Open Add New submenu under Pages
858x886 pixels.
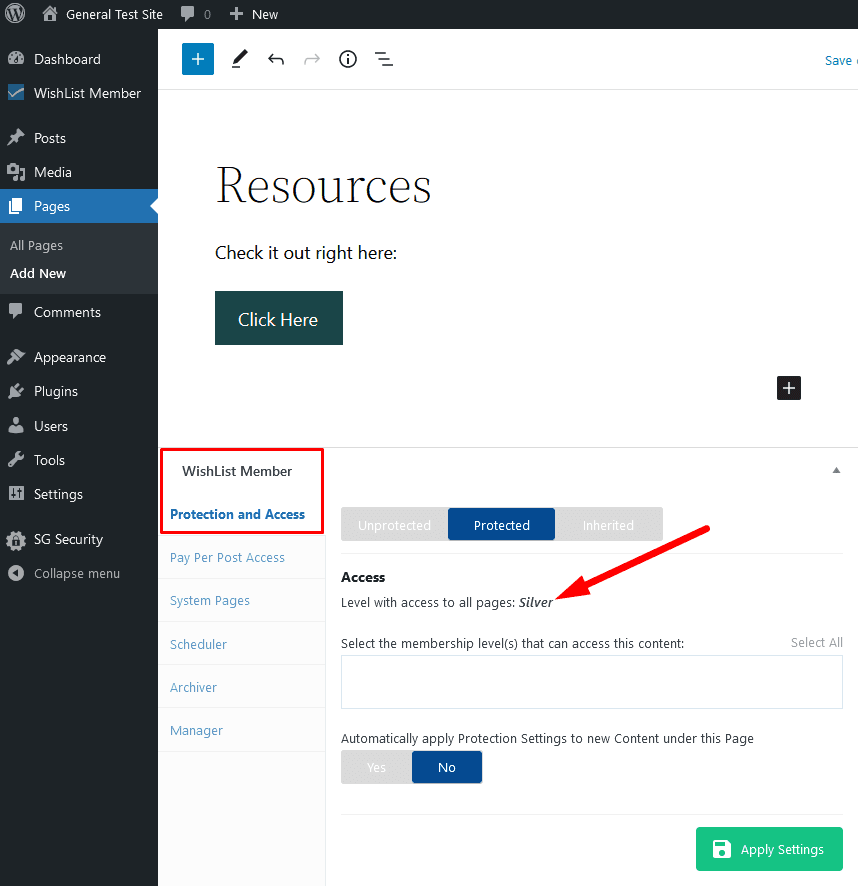pos(38,273)
